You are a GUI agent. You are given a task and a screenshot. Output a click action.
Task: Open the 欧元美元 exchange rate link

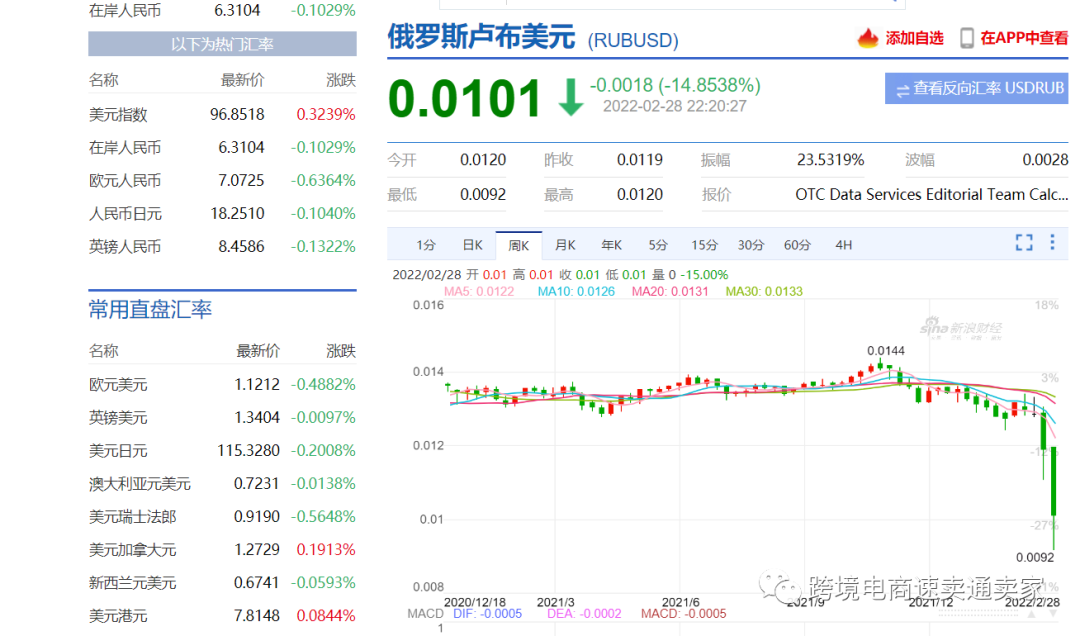[x=116, y=384]
